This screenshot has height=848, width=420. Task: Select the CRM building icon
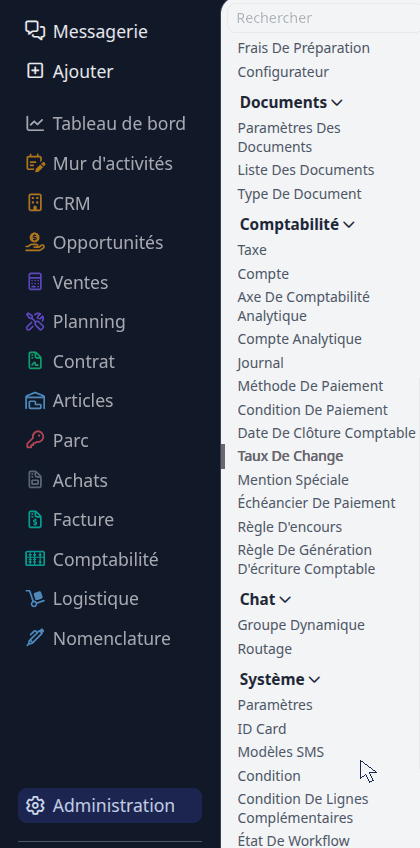pos(35,203)
